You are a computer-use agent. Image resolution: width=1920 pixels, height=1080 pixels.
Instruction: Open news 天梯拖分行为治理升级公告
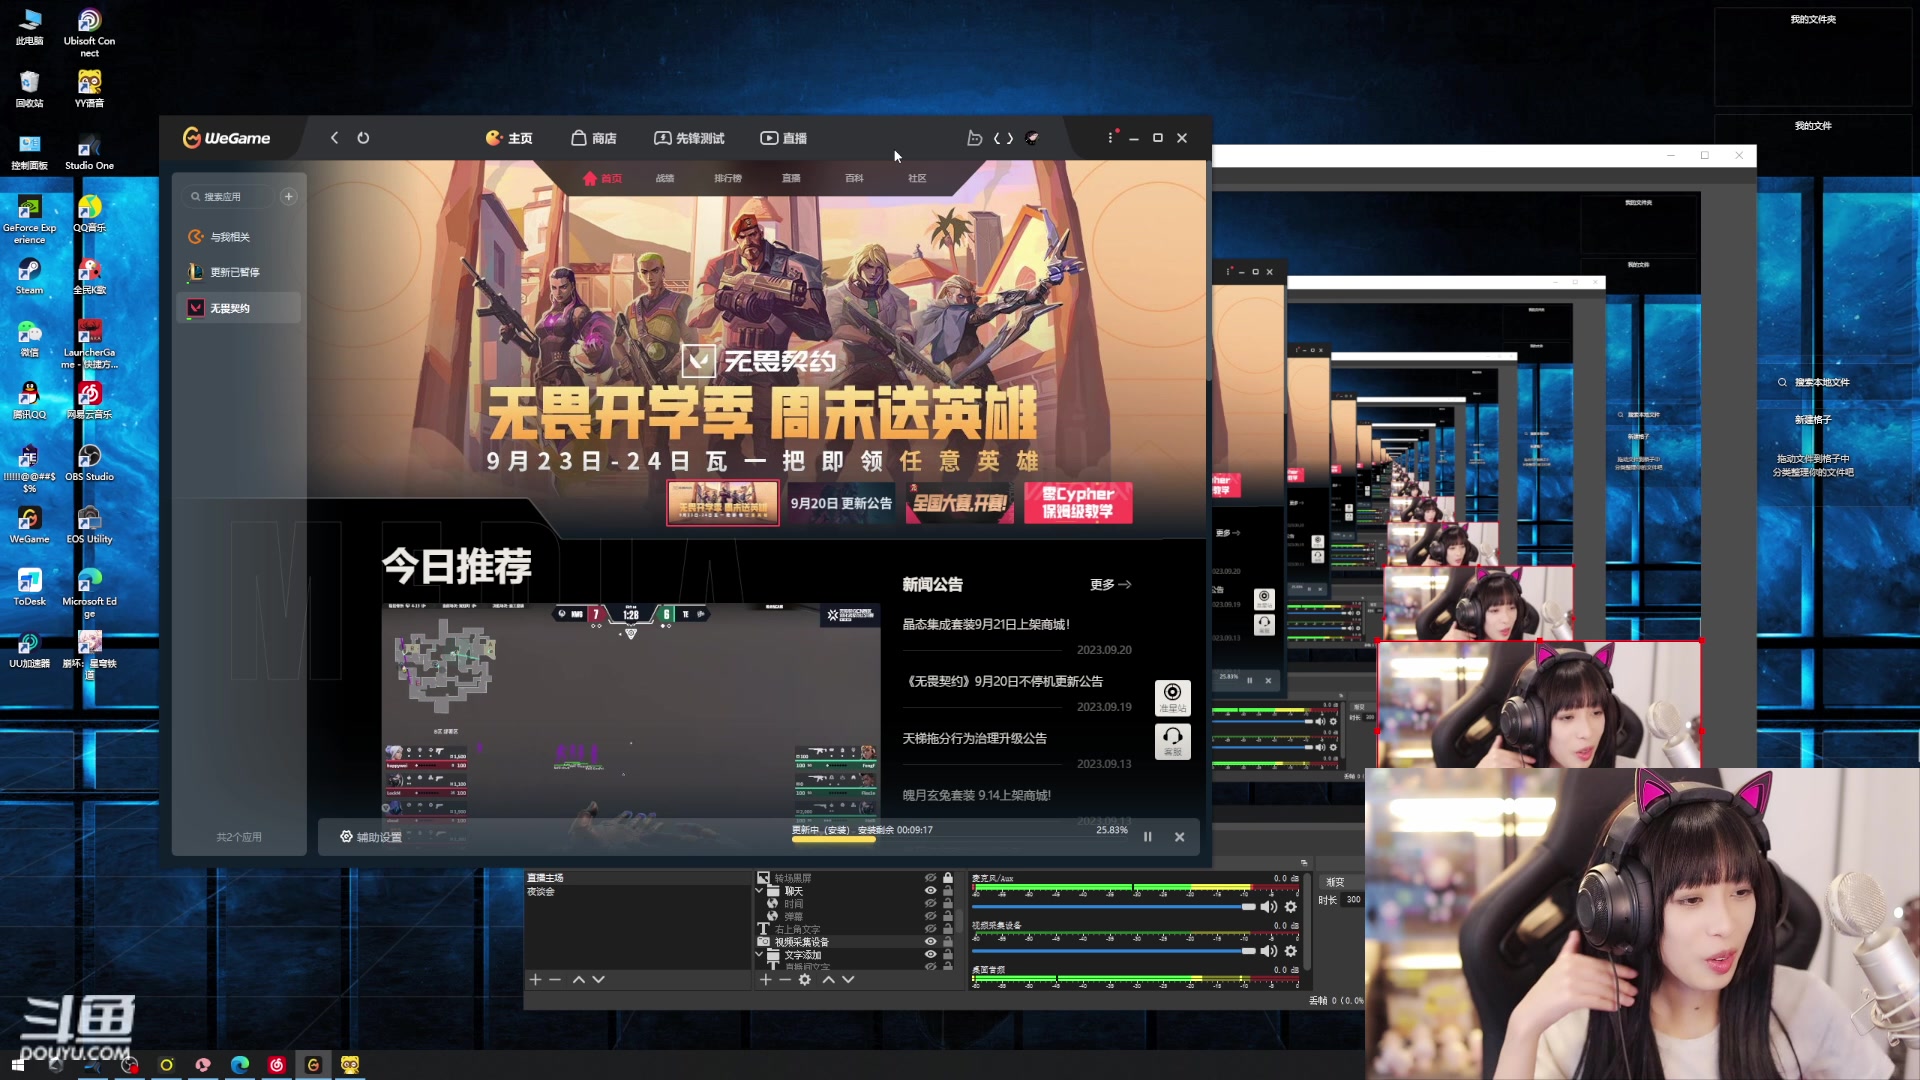click(x=975, y=738)
